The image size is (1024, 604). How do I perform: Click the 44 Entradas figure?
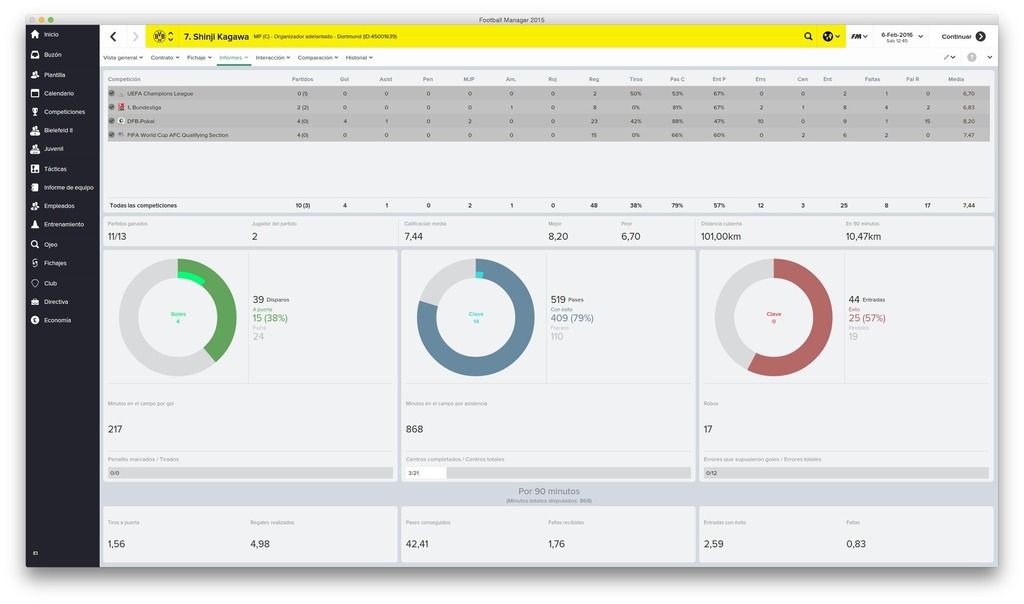(x=867, y=299)
